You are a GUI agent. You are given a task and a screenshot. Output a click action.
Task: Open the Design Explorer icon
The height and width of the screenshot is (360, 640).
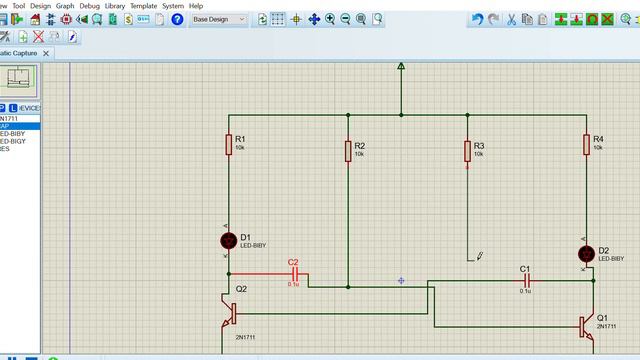tap(113, 19)
